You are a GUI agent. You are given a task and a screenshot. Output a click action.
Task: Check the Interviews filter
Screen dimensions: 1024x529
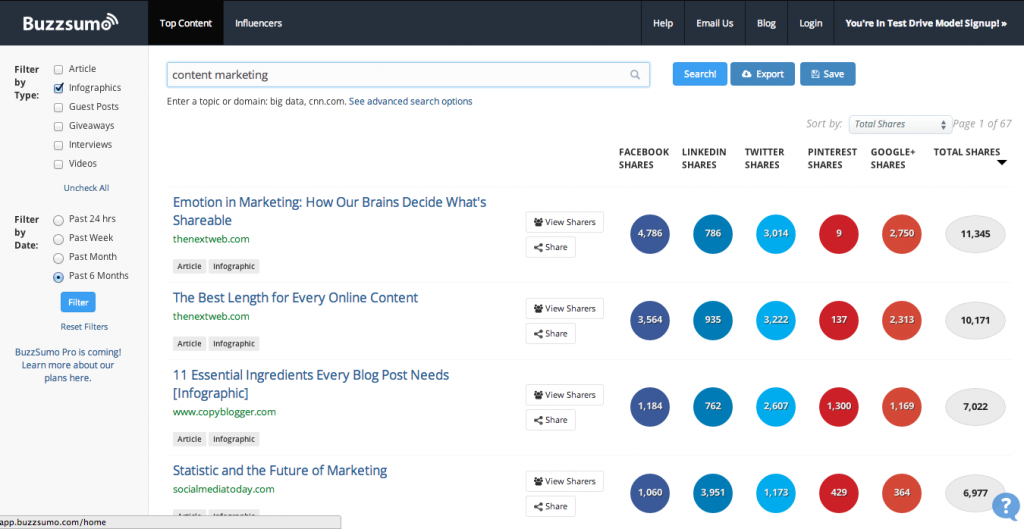tap(58, 145)
